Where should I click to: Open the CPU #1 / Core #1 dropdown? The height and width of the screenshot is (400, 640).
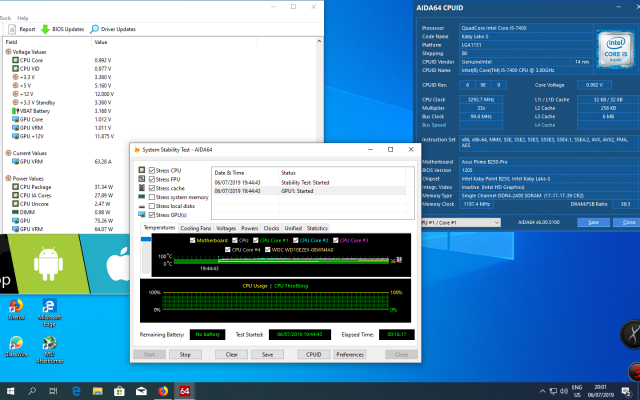(x=460, y=222)
